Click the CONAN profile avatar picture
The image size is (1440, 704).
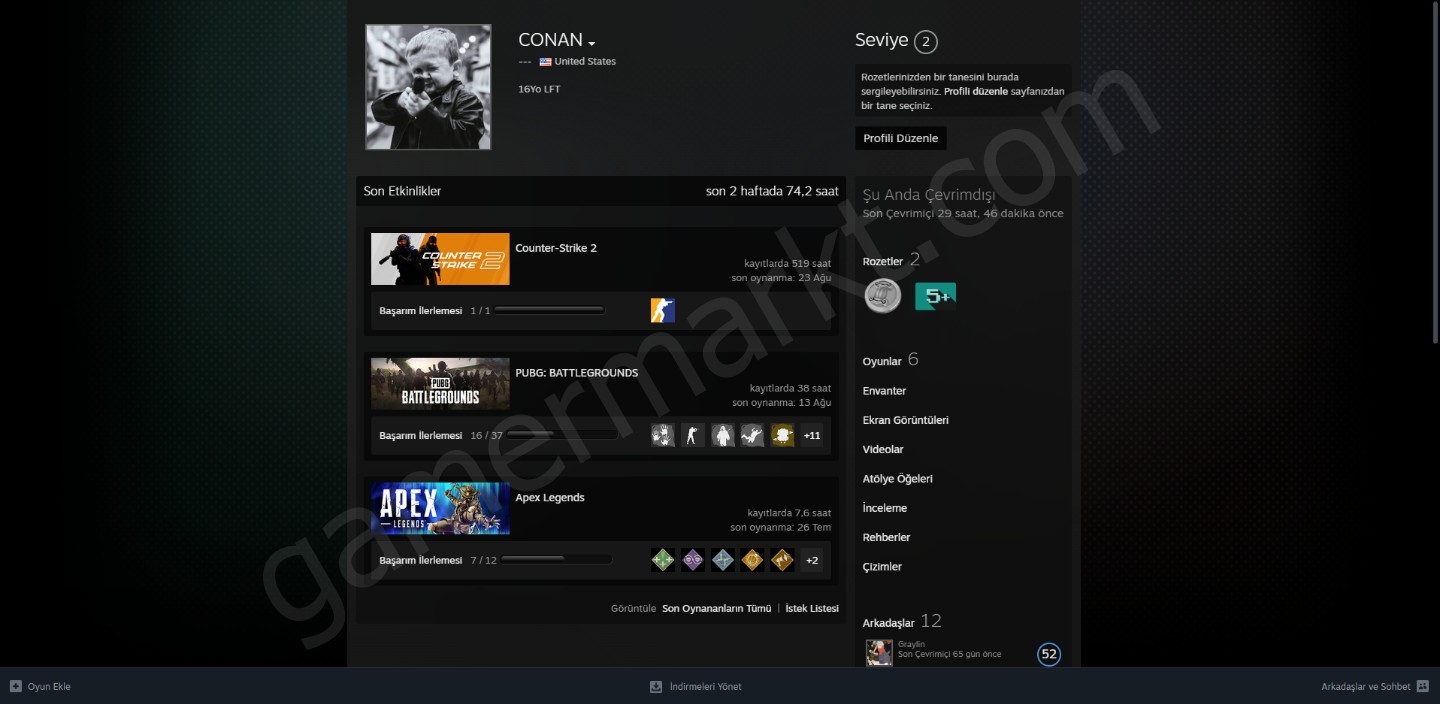(x=428, y=87)
